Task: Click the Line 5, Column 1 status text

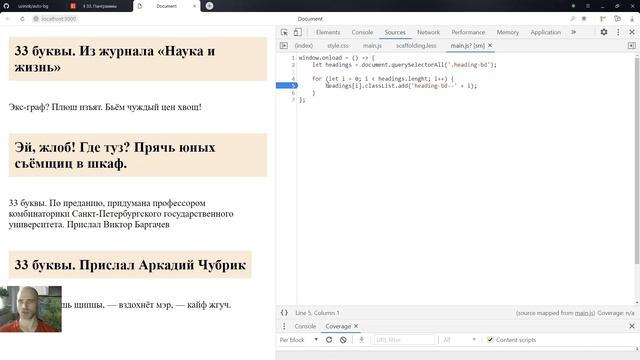Action: click(317, 313)
